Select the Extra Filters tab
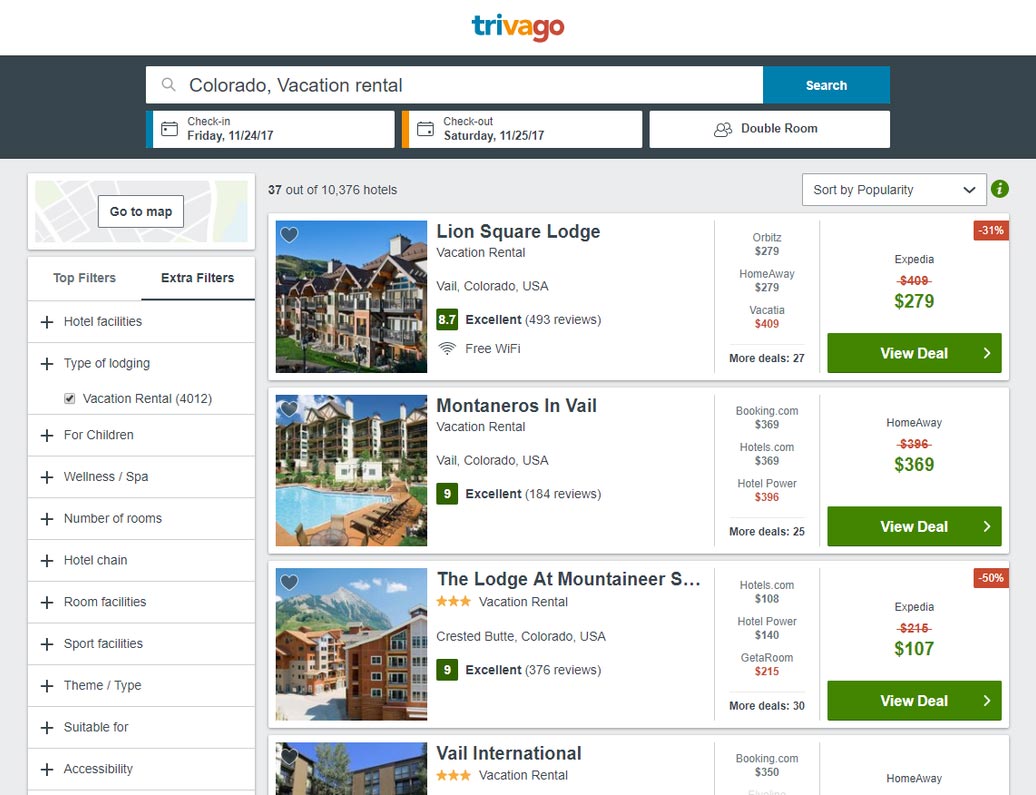The height and width of the screenshot is (795, 1036). pos(198,278)
